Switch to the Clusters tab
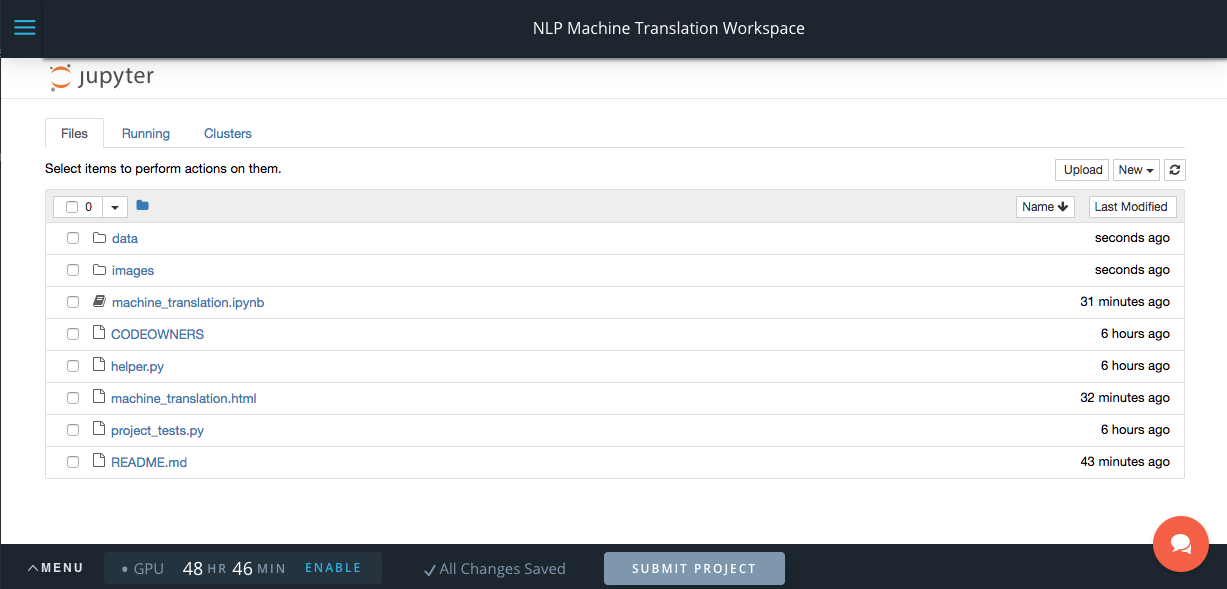The image size is (1227, 589). [227, 133]
